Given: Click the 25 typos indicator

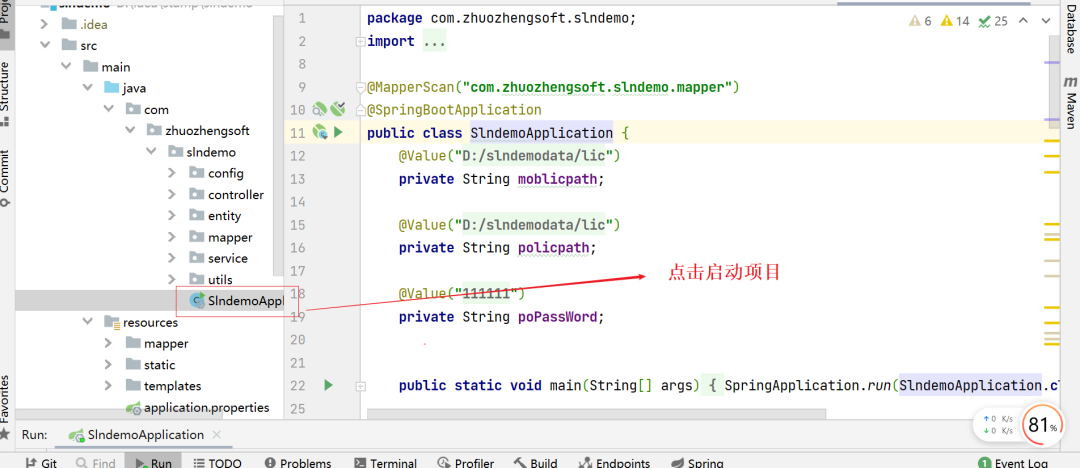Looking at the screenshot, I should click(x=993, y=21).
